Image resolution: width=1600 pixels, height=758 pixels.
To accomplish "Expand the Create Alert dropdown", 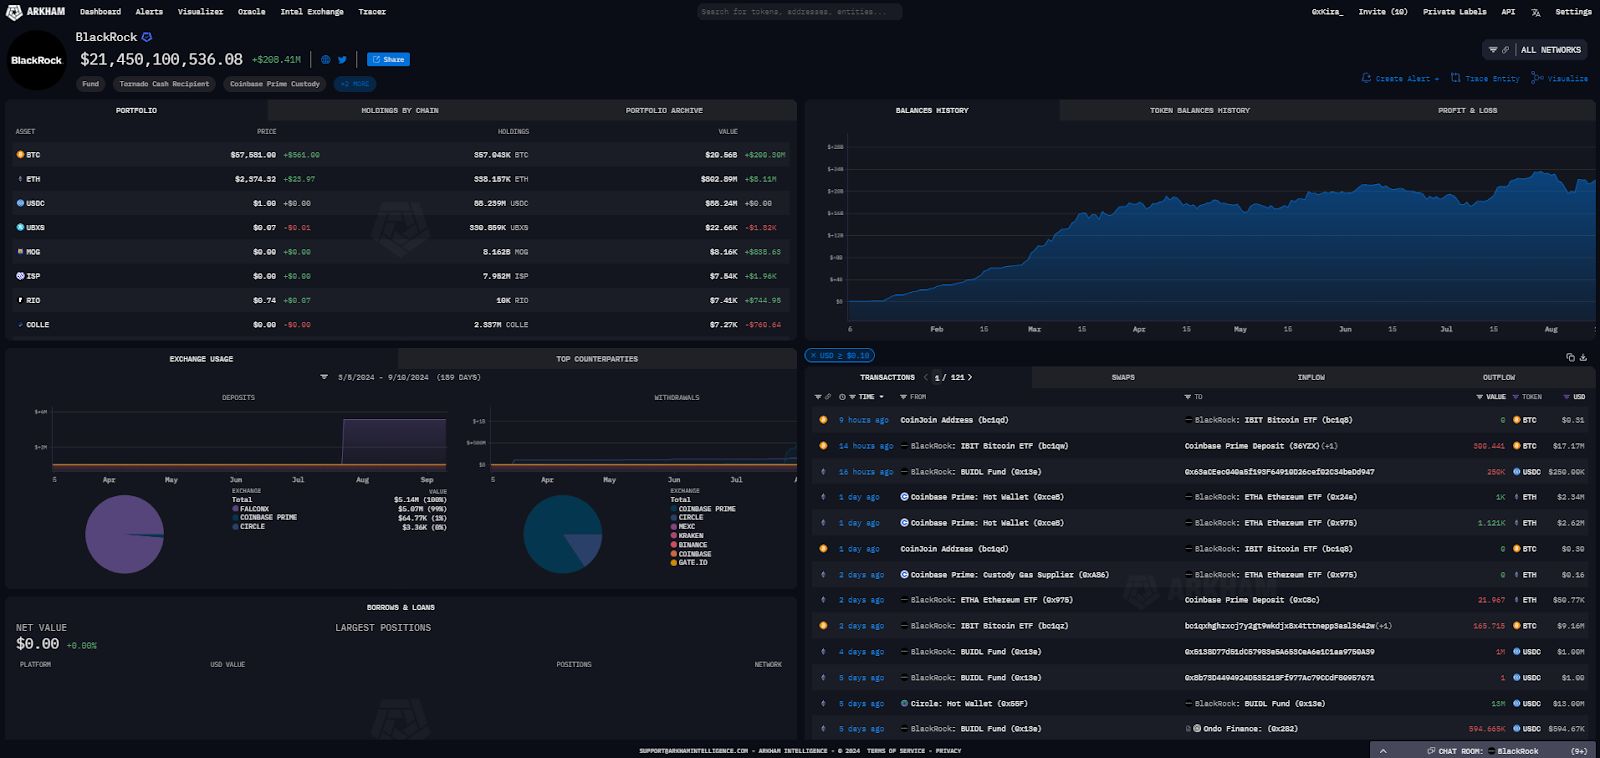I will [x=1437, y=79].
